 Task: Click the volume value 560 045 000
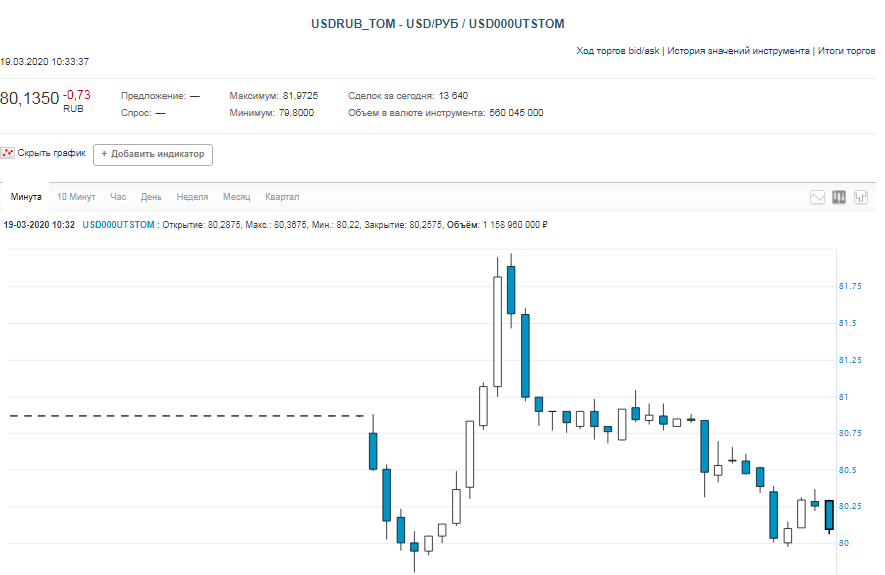click(x=516, y=113)
